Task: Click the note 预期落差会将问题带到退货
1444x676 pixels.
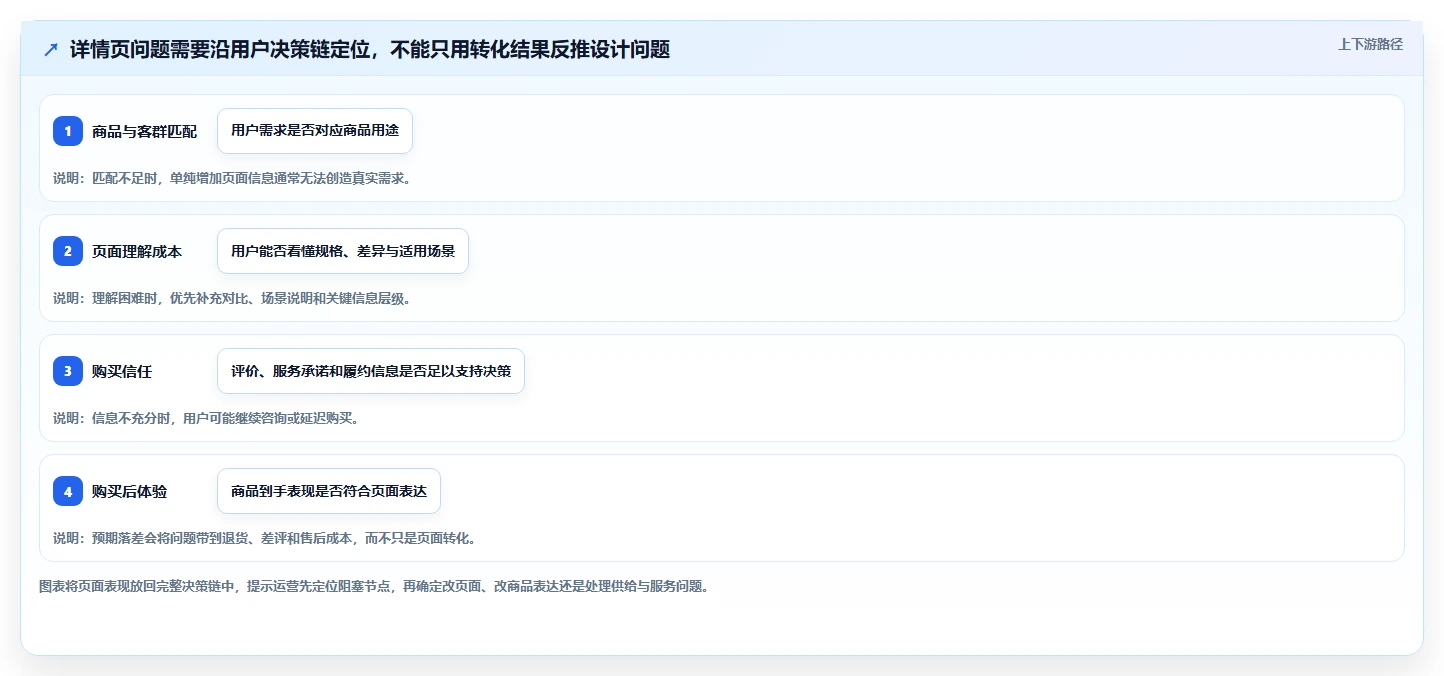Action: [x=264, y=538]
